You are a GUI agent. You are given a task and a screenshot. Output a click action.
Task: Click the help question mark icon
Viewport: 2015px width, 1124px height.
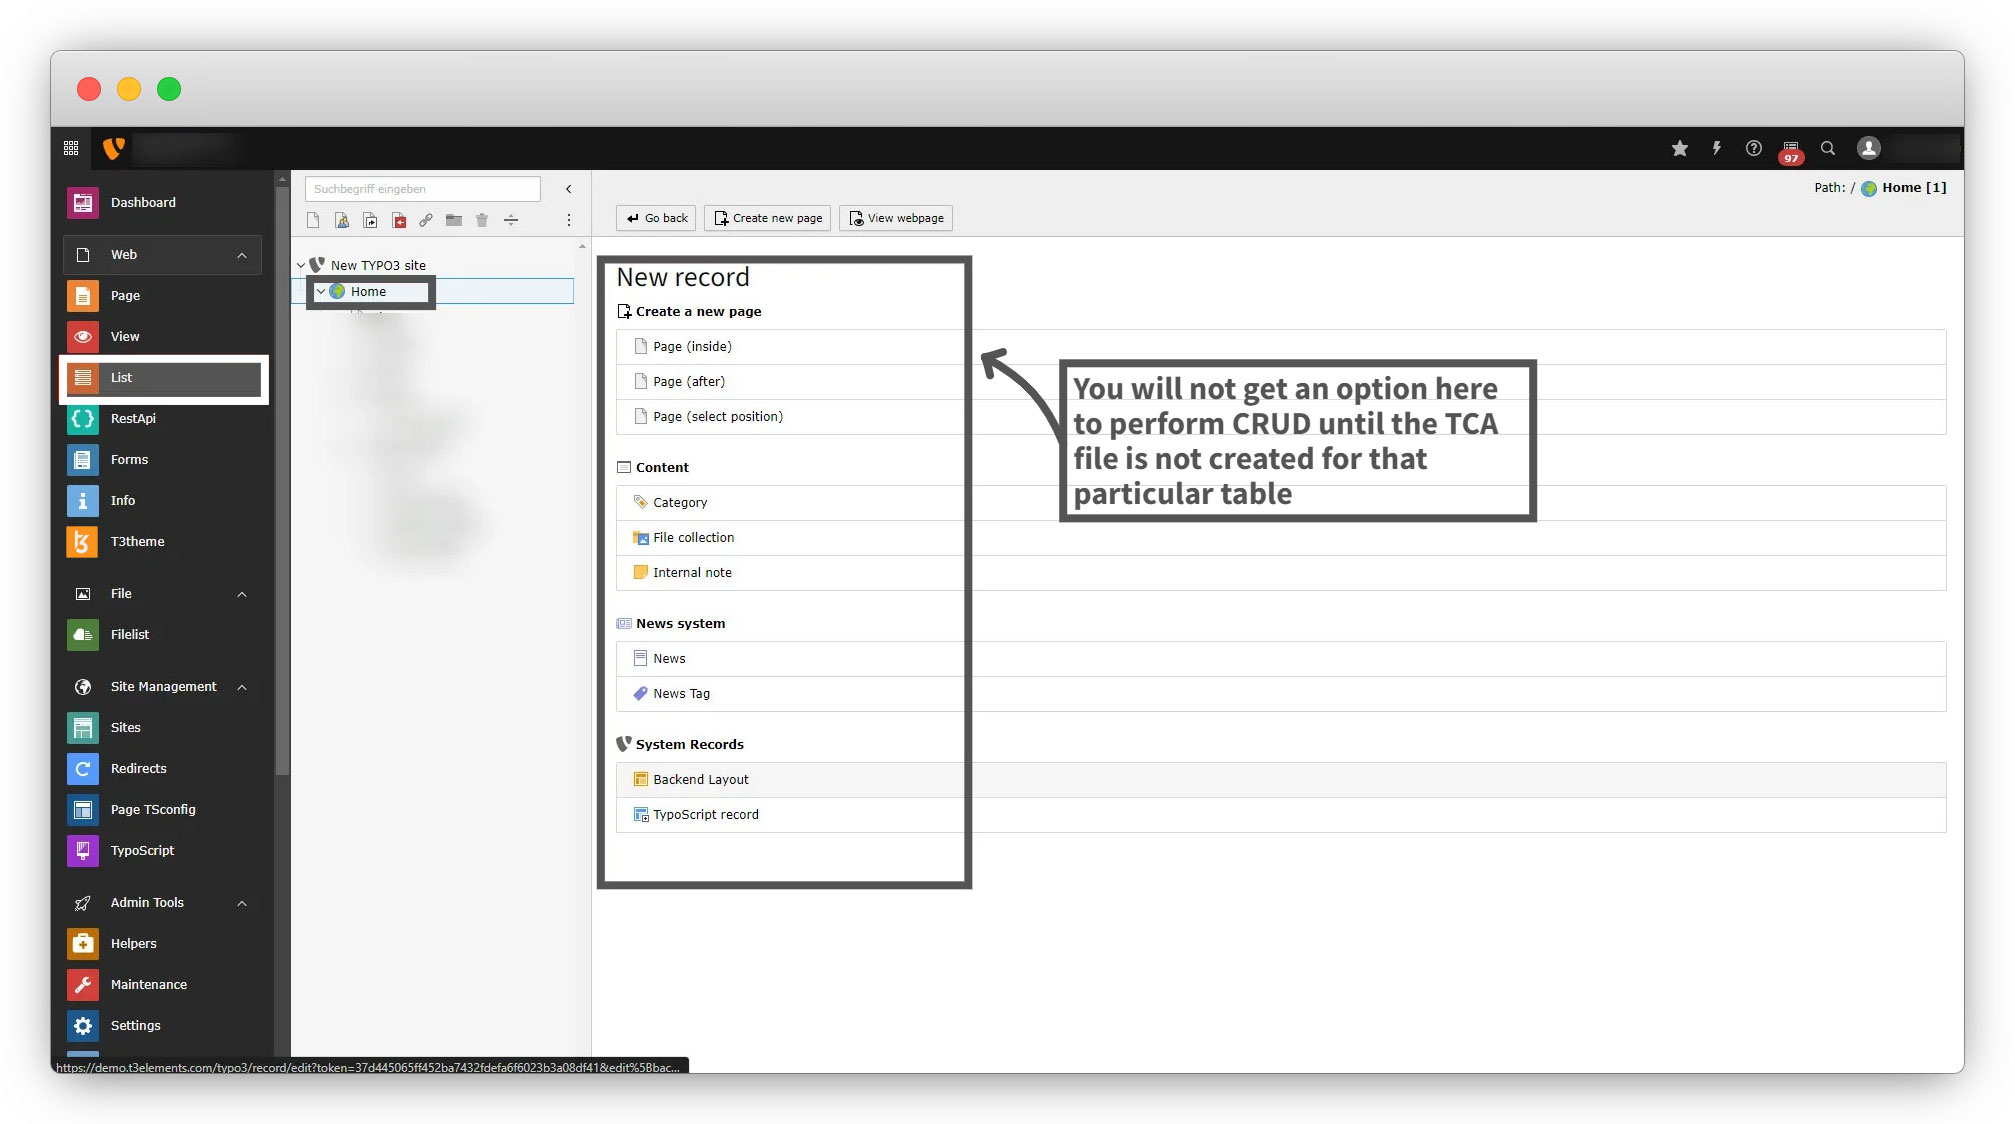tap(1753, 148)
